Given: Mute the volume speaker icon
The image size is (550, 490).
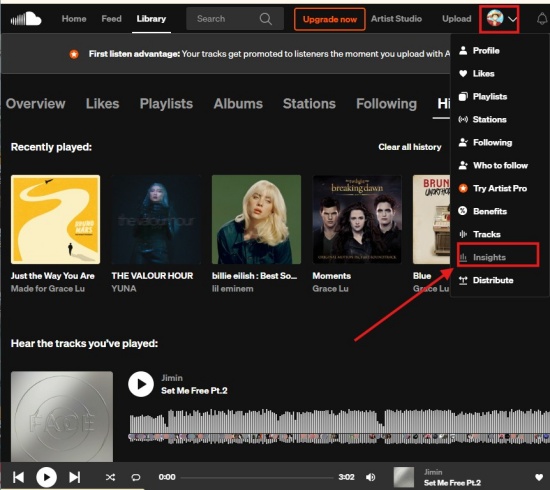Looking at the screenshot, I should [370, 477].
